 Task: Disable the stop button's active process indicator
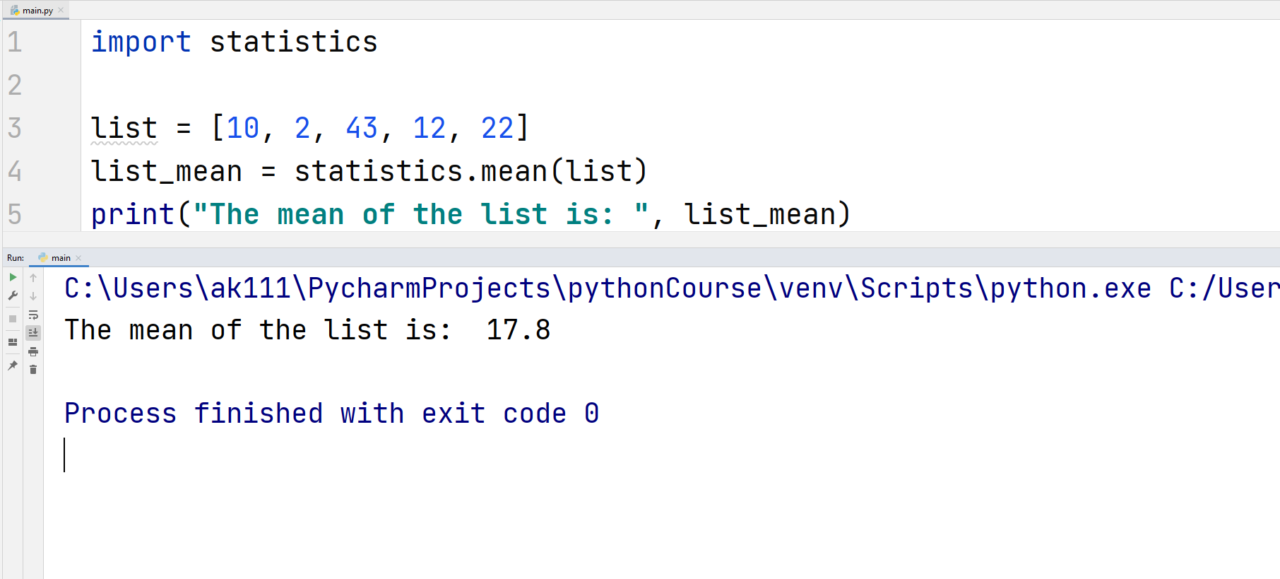[12, 317]
